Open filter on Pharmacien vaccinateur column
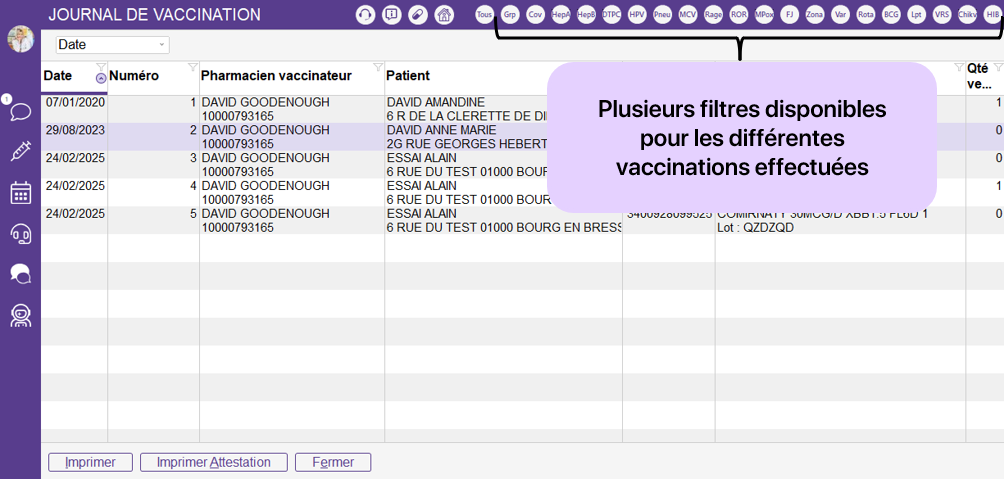Viewport: 1004px width, 479px height. click(x=377, y=68)
